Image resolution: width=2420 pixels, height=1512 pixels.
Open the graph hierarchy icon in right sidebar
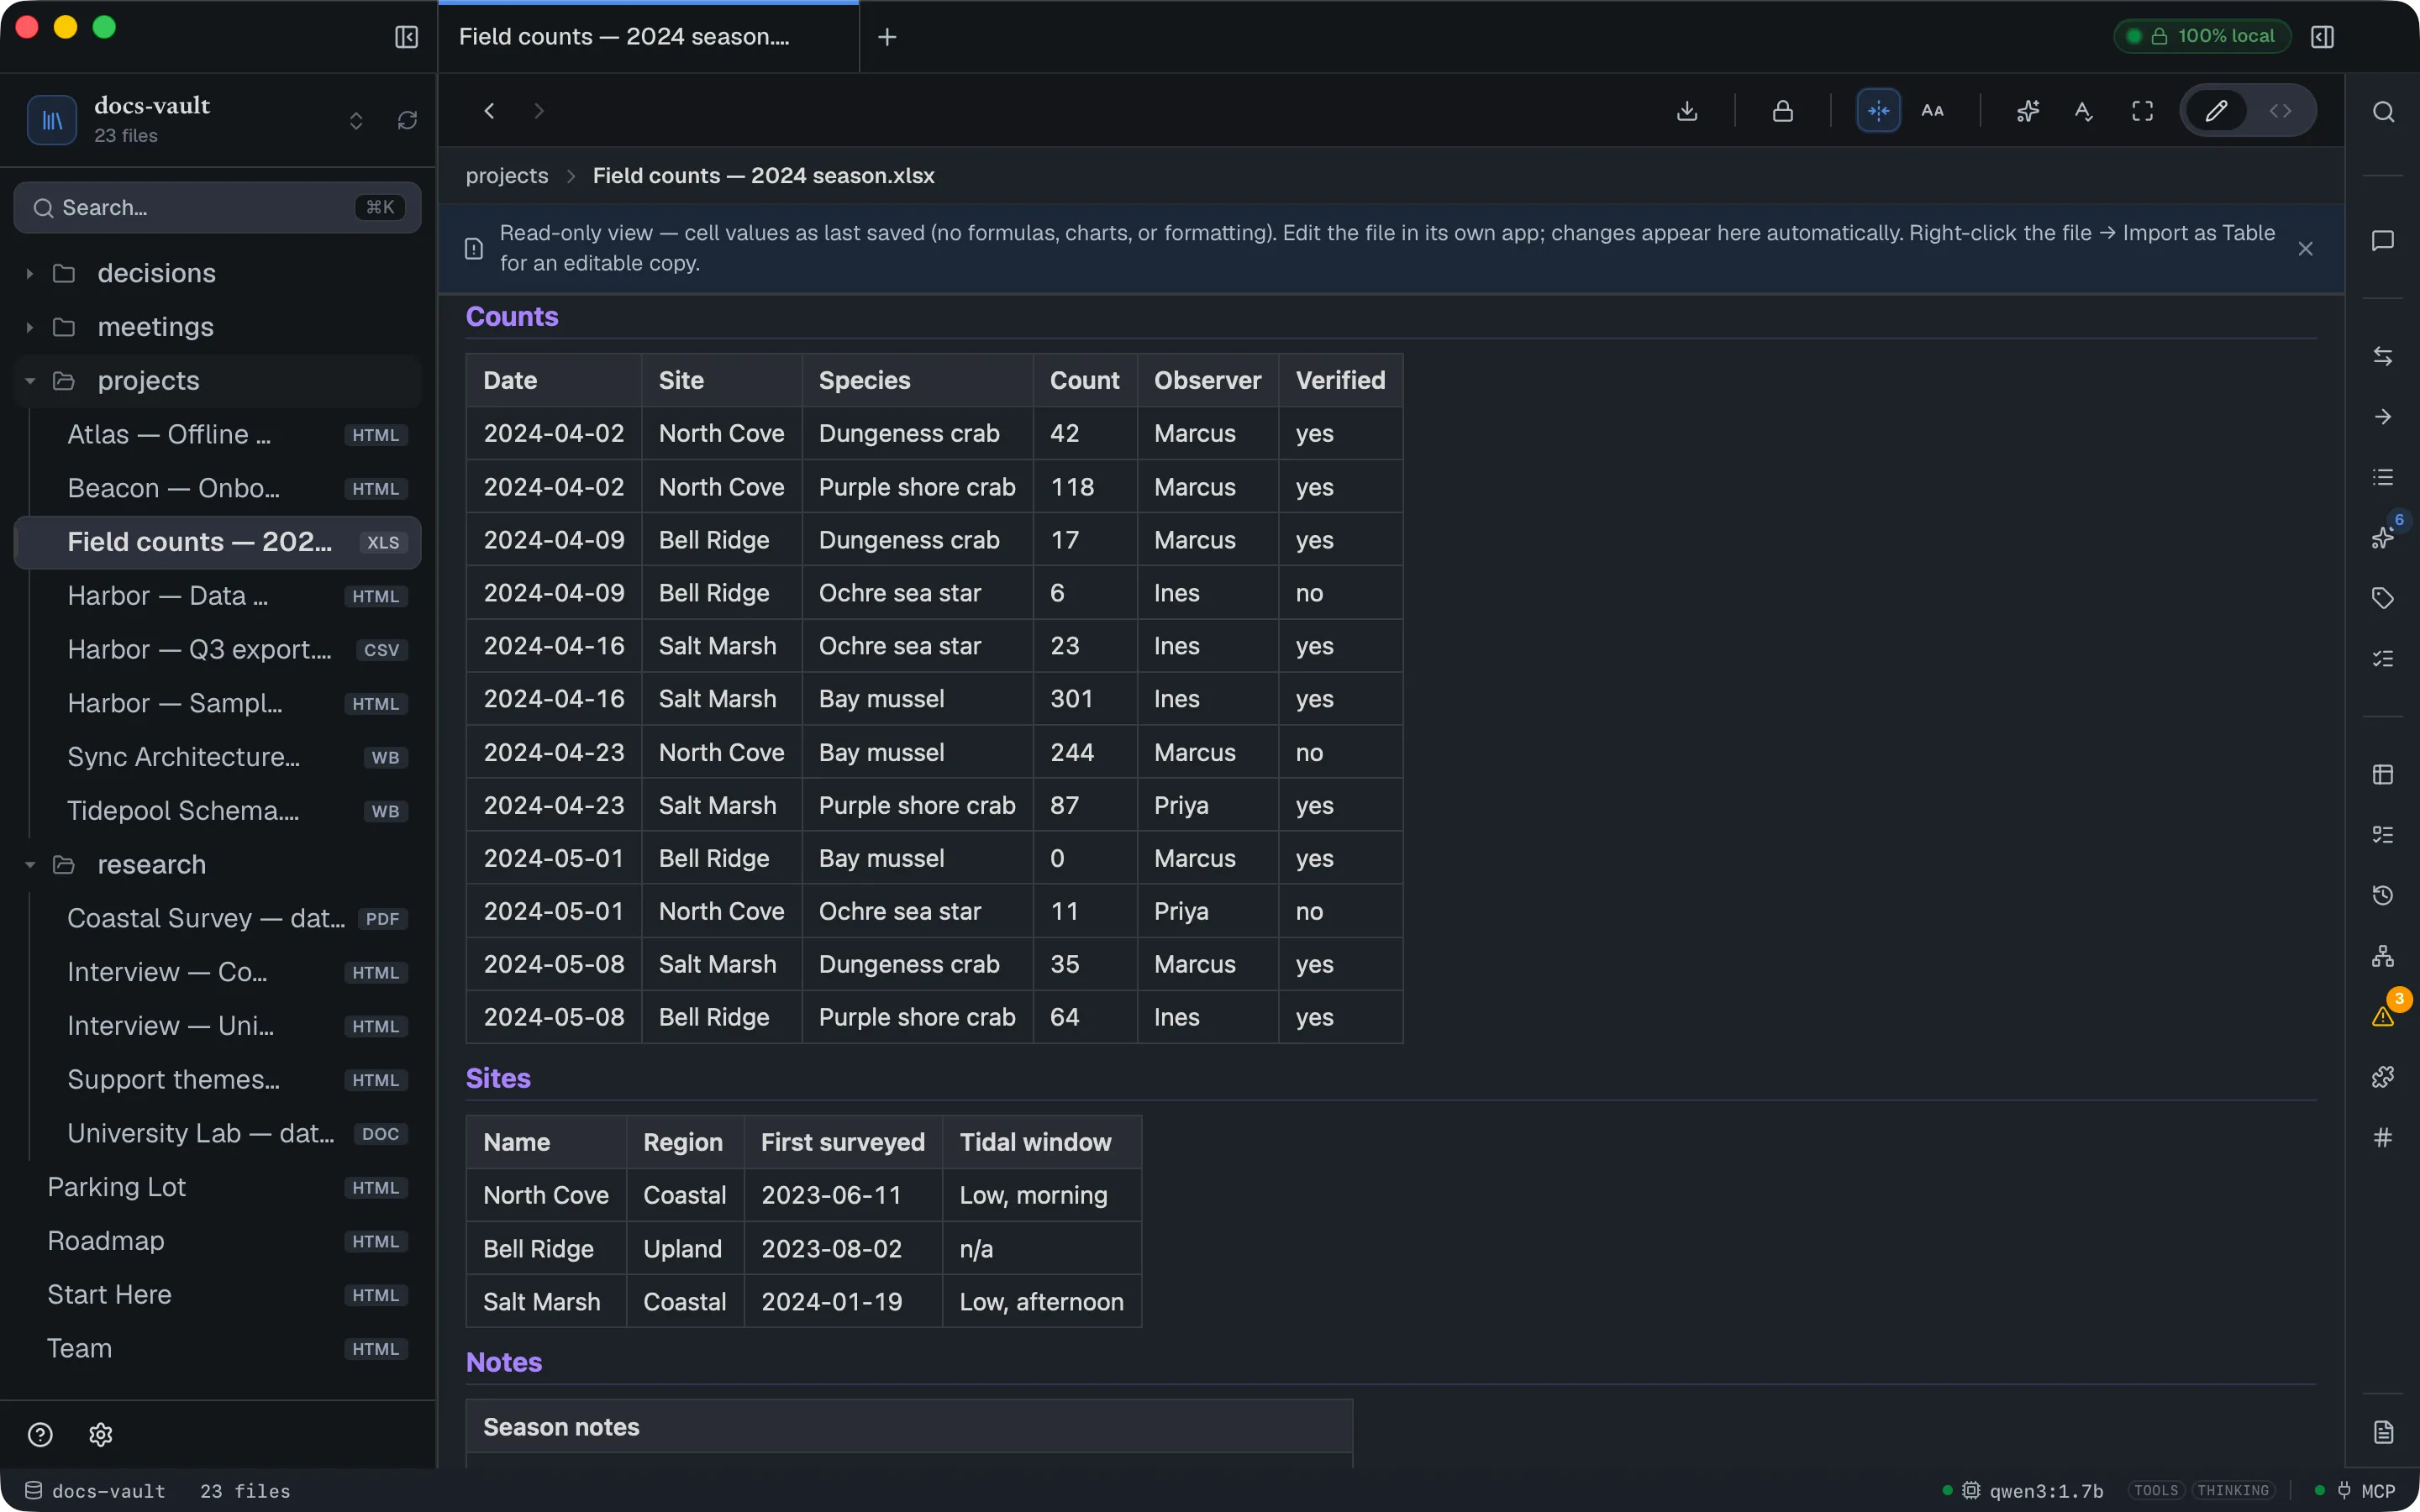(2383, 956)
